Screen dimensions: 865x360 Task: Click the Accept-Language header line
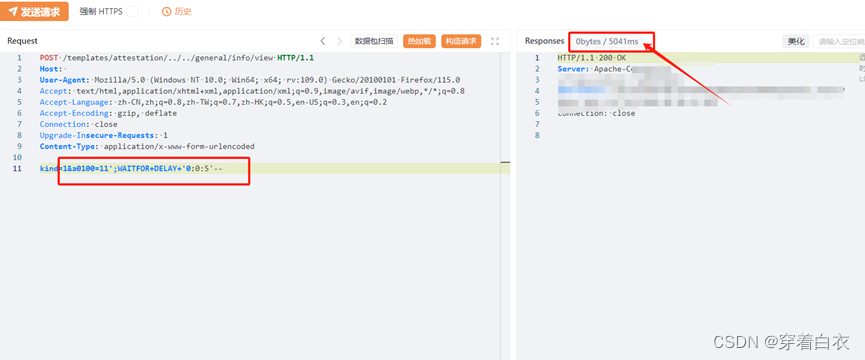tap(213, 102)
